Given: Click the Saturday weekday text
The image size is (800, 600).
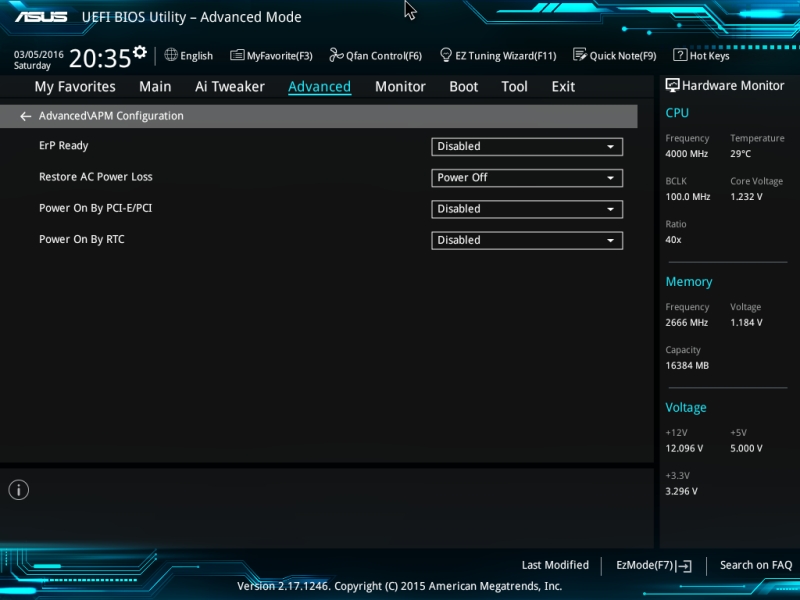Looking at the screenshot, I should coord(32,66).
